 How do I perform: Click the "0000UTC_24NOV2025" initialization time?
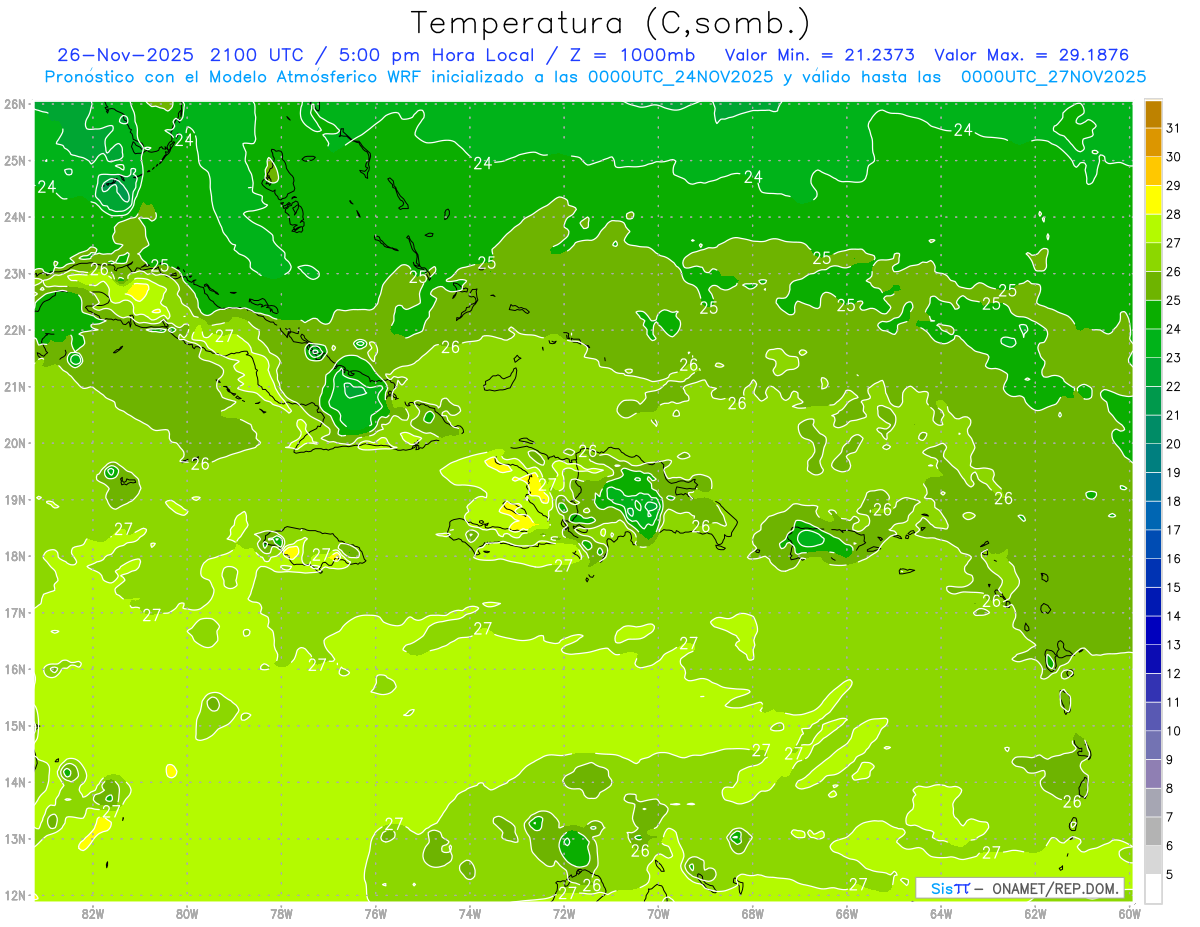click(x=681, y=77)
